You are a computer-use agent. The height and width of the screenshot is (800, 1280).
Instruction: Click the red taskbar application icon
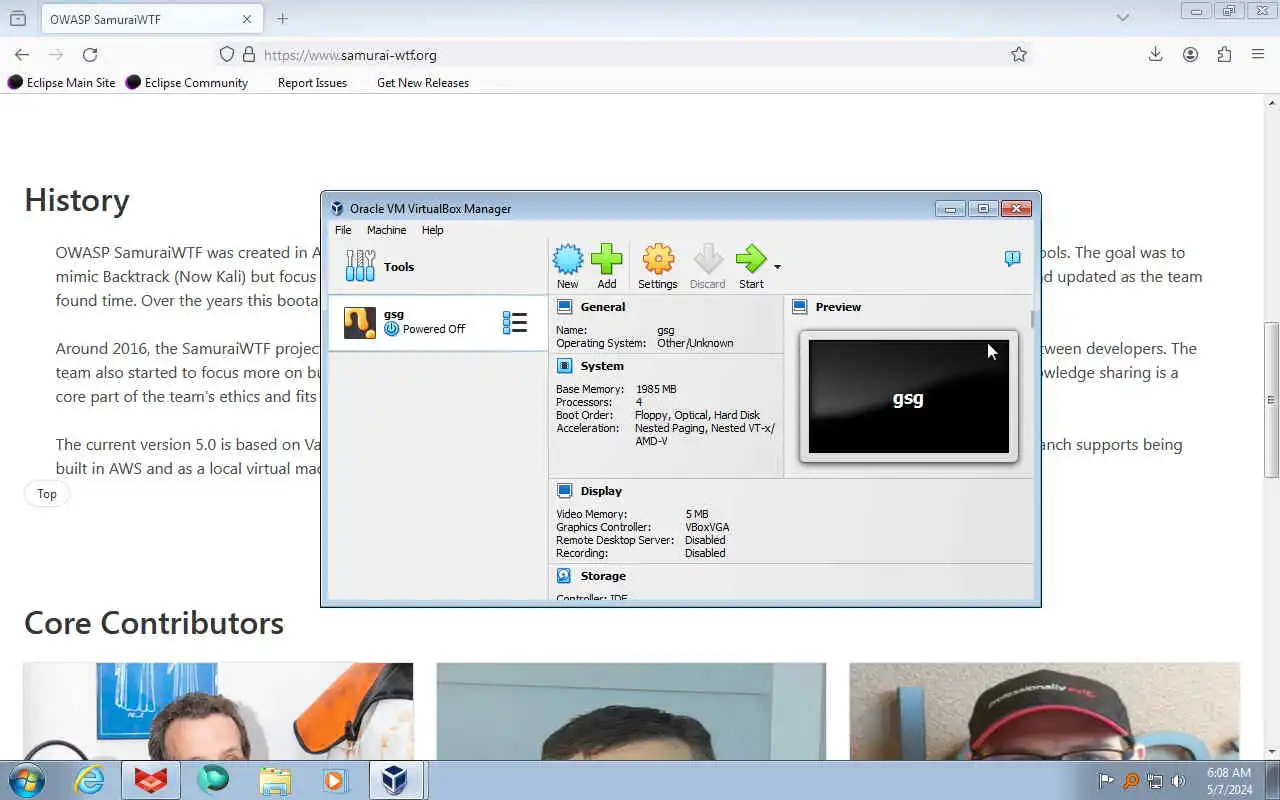[x=151, y=780]
